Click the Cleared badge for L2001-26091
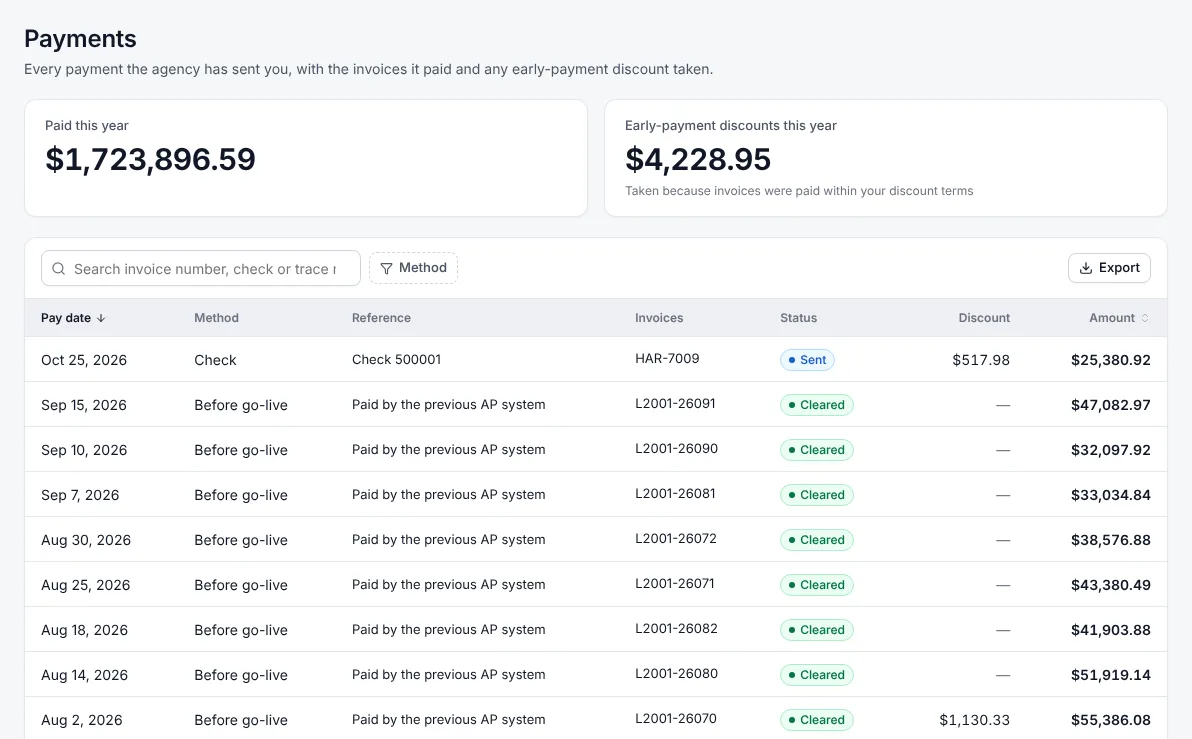The width and height of the screenshot is (1192, 739). [x=816, y=404]
